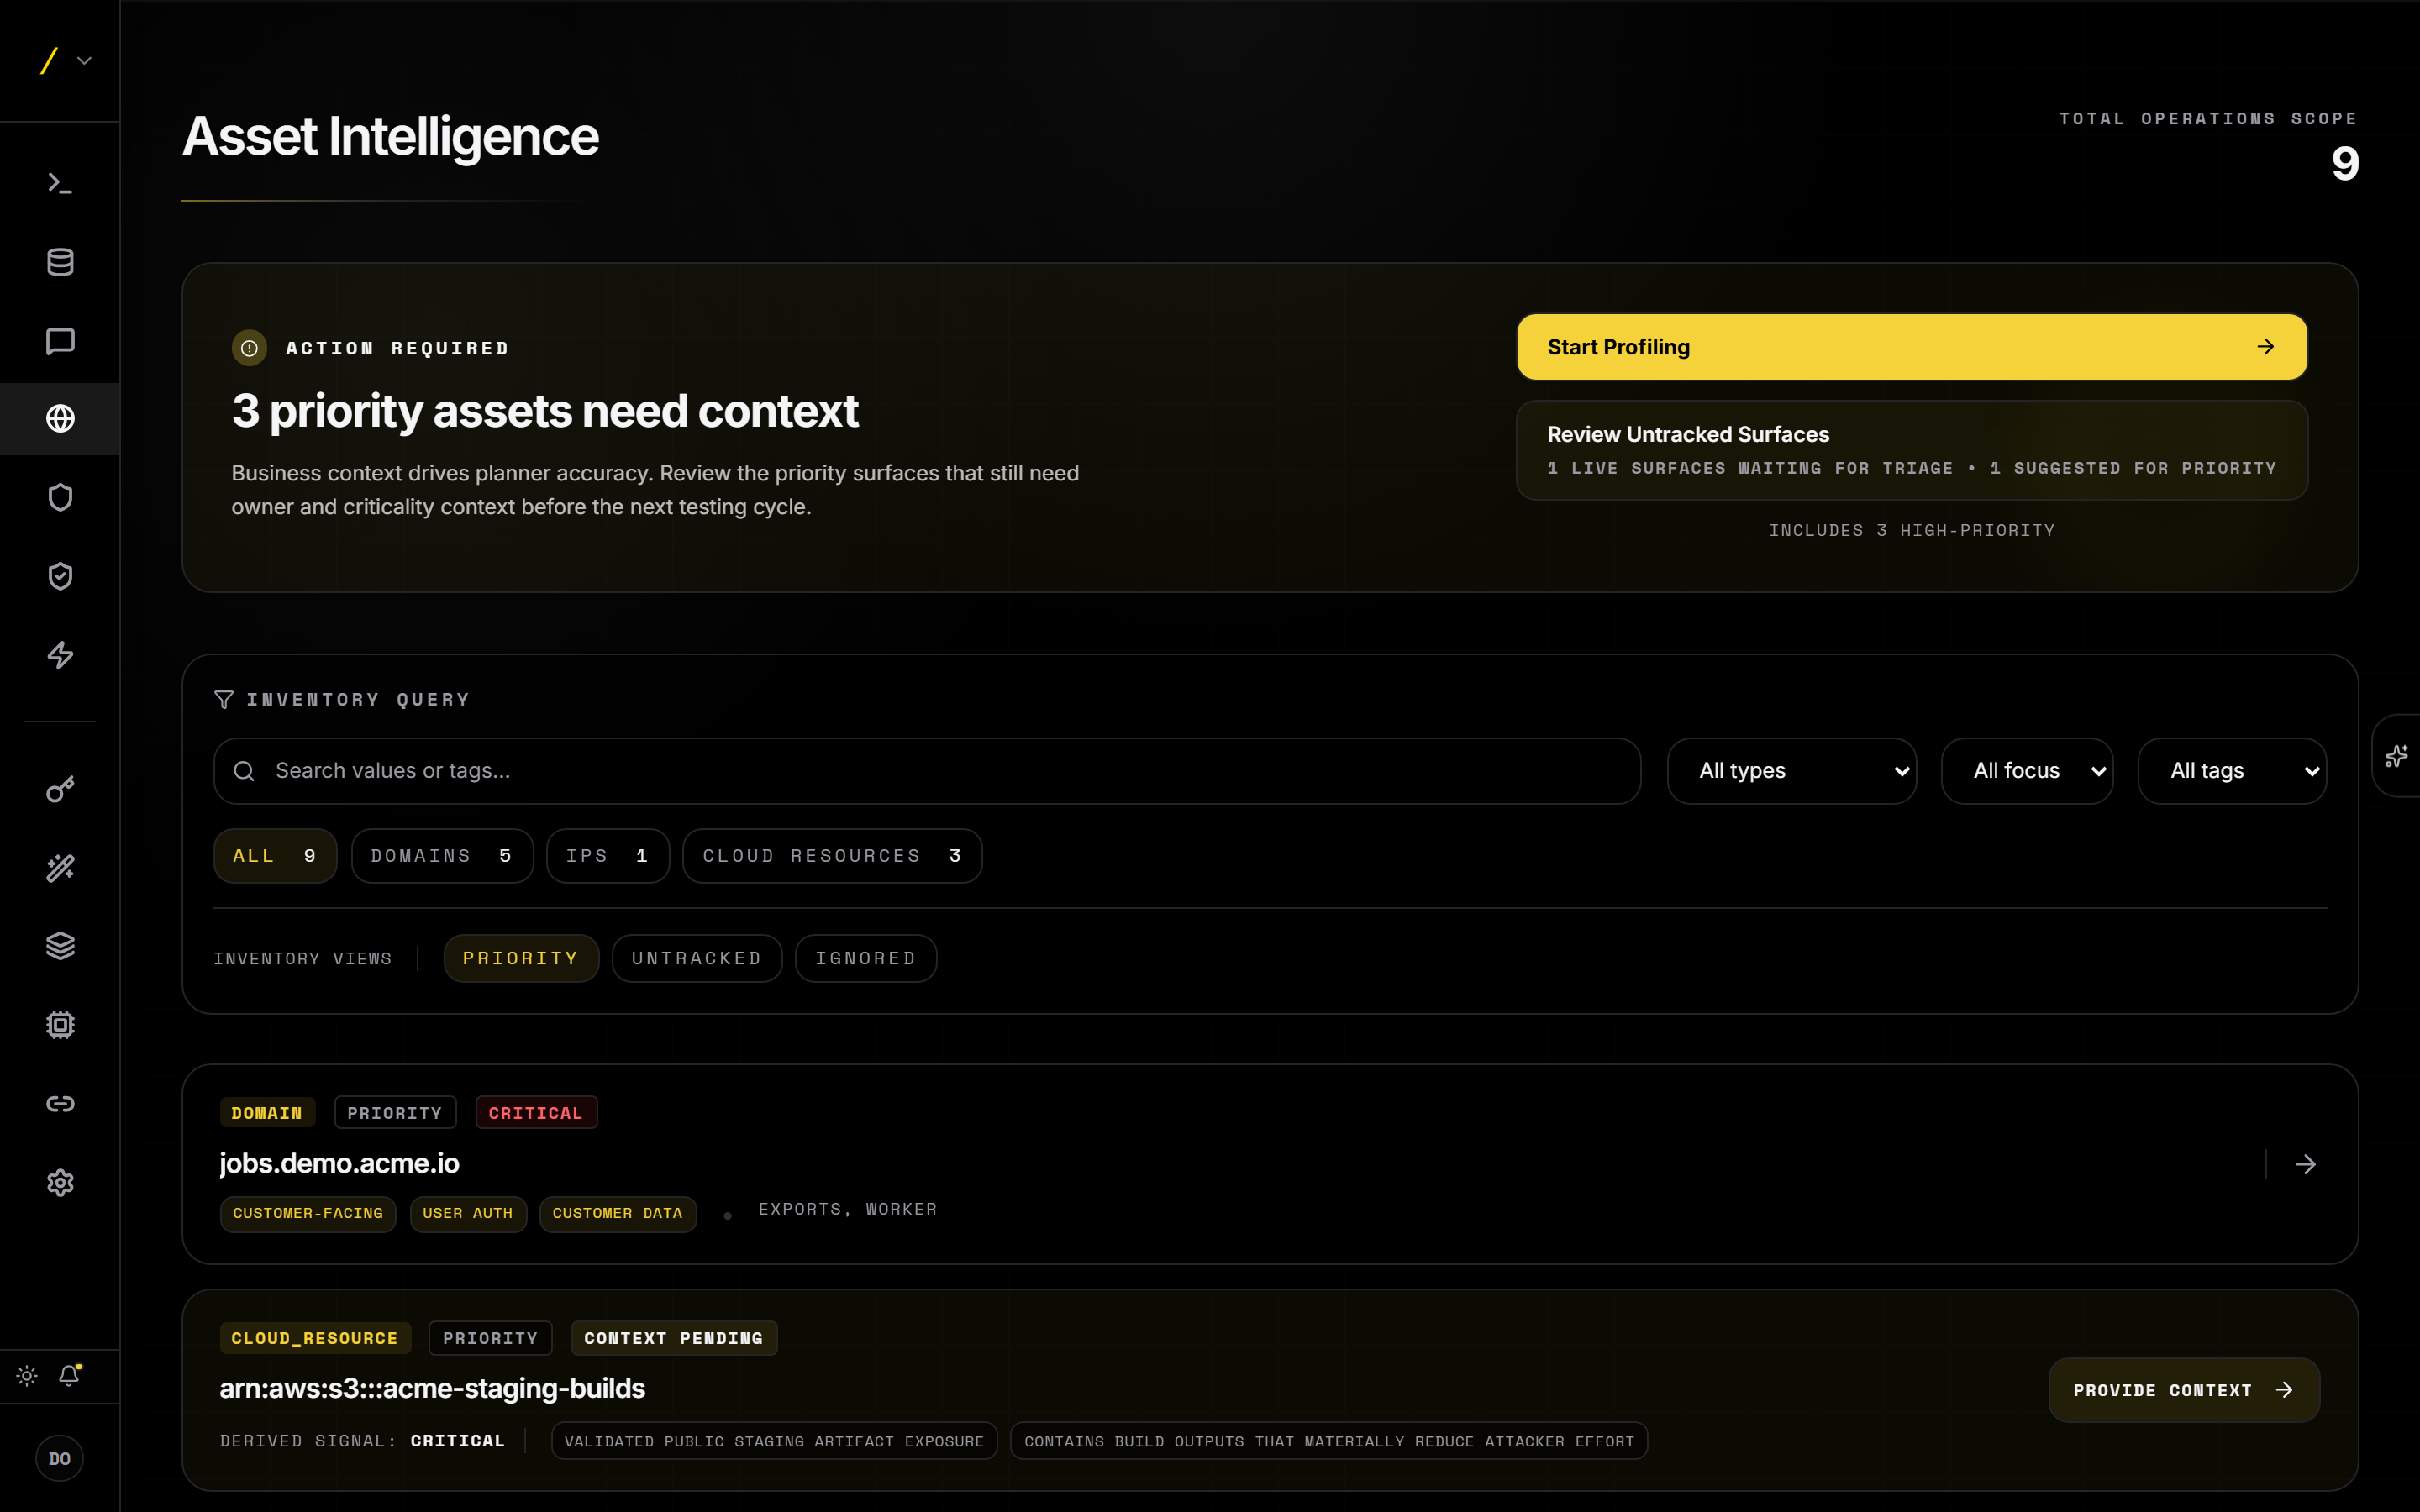2420x1512 pixels.
Task: Open the DO user avatar
Action: (x=60, y=1459)
